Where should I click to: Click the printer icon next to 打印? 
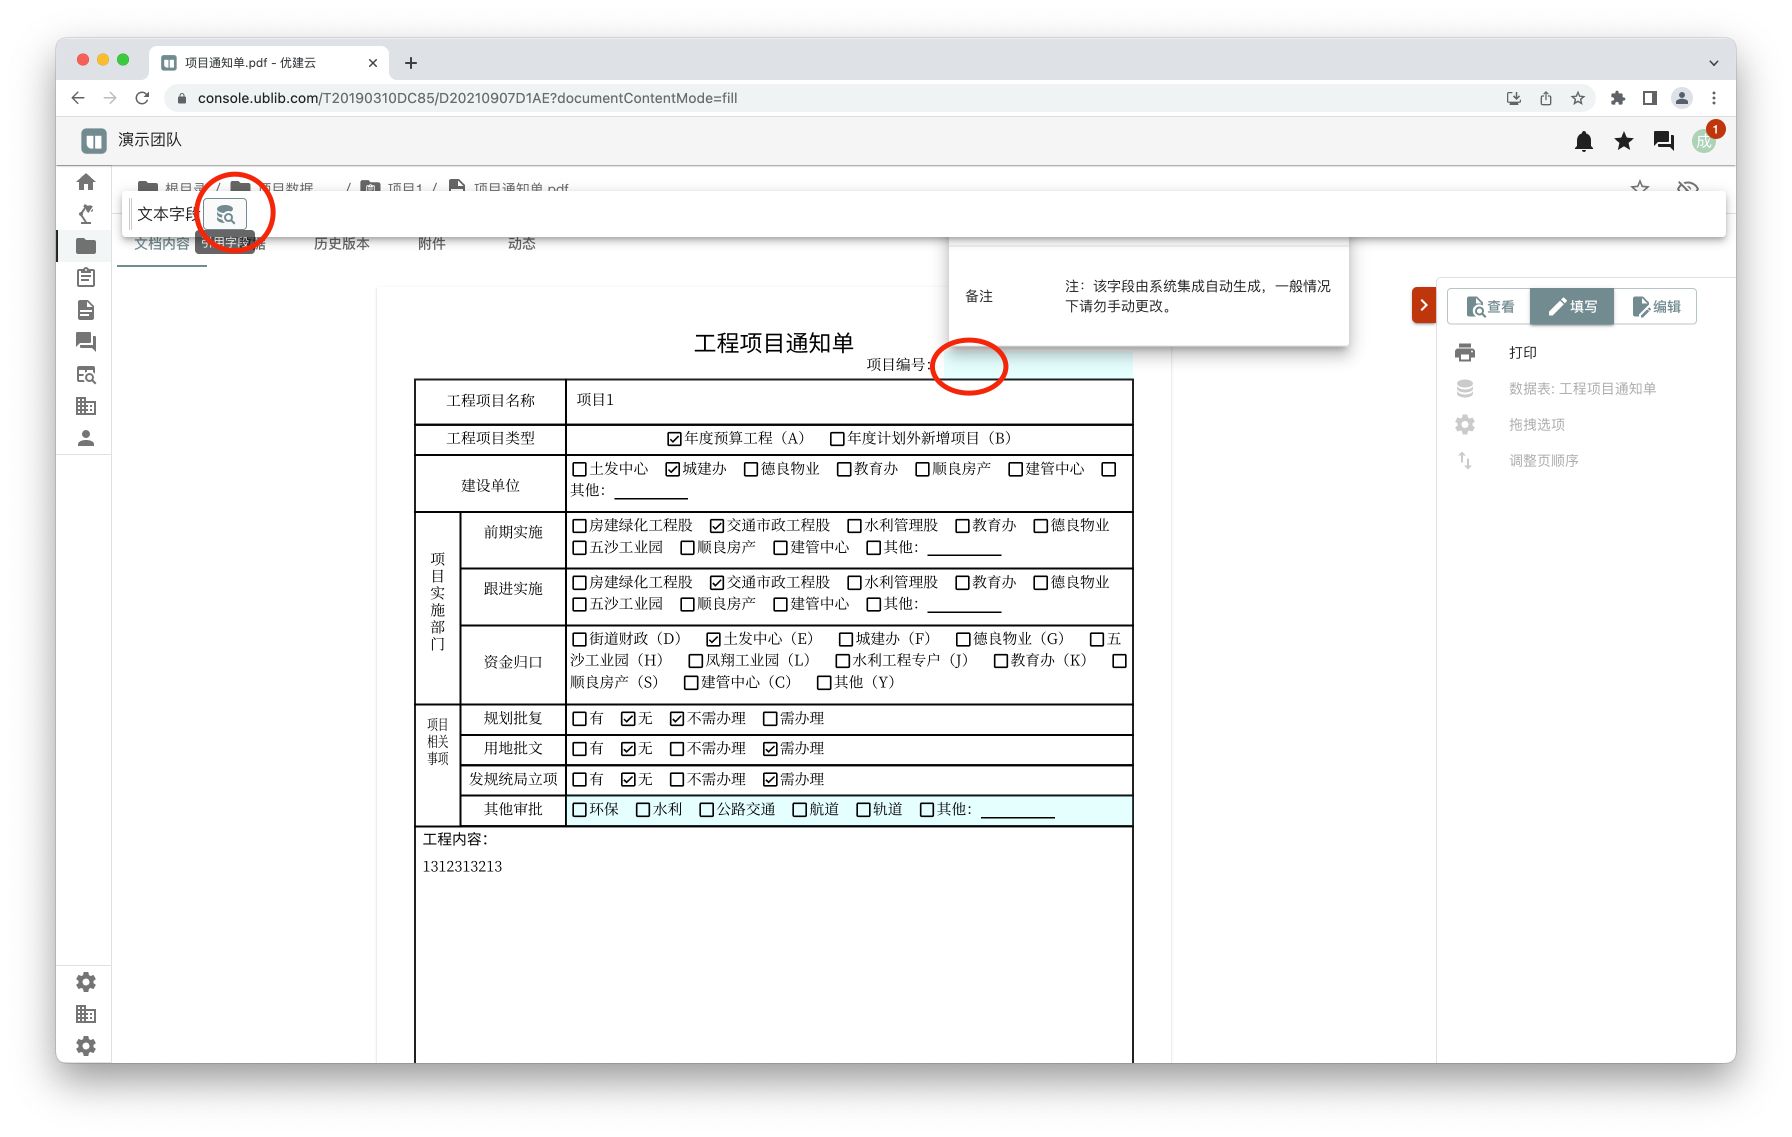[1465, 352]
